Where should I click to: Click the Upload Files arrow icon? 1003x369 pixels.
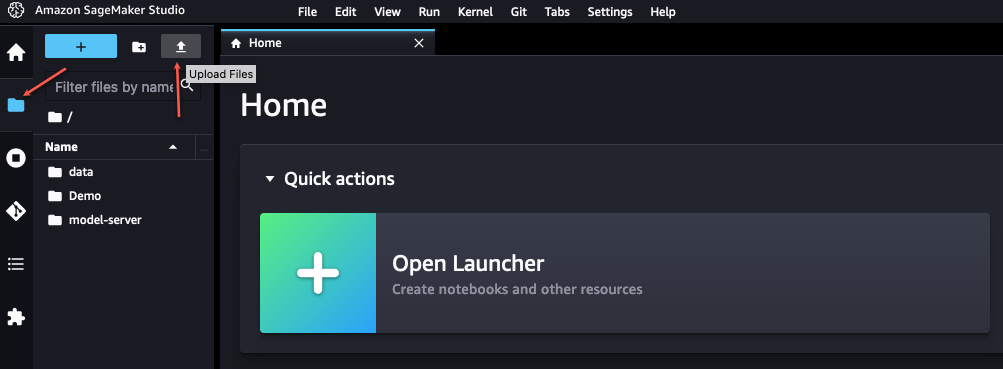tap(181, 47)
